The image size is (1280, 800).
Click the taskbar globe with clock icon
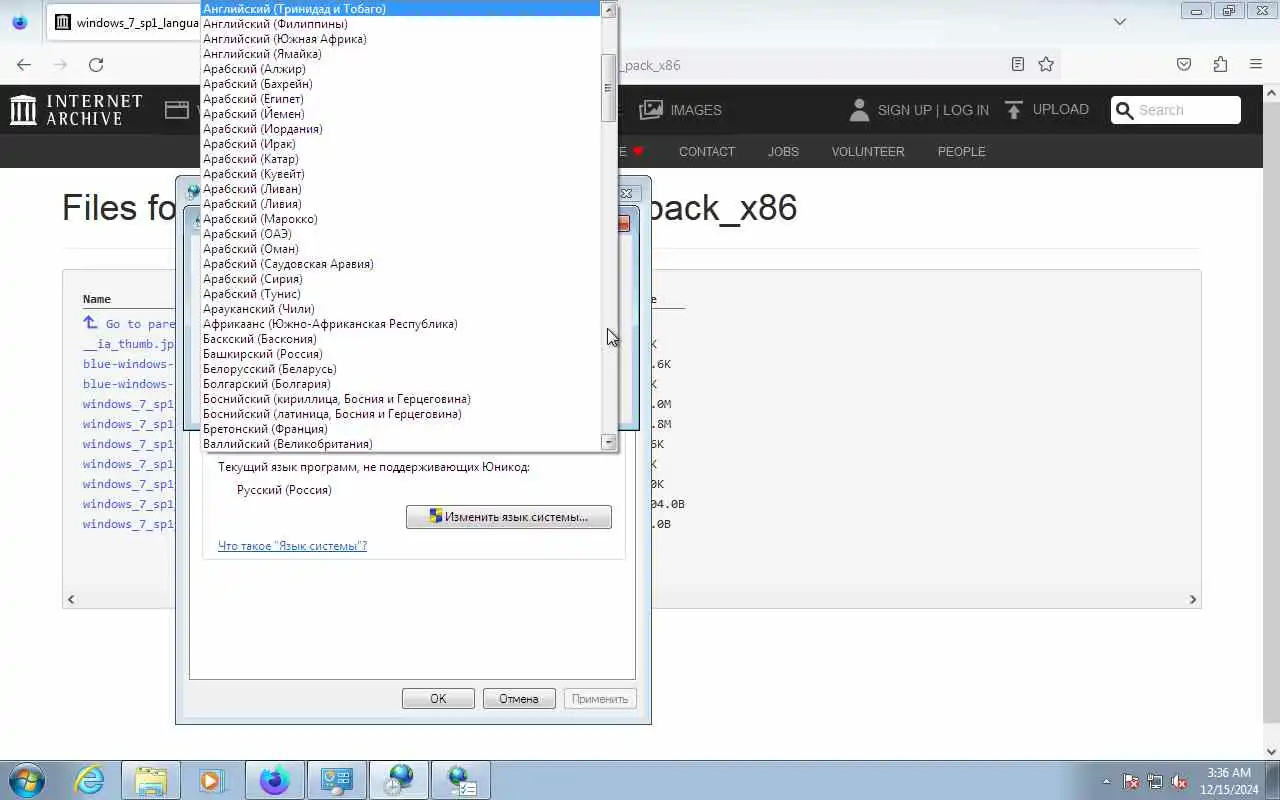pyautogui.click(x=398, y=780)
